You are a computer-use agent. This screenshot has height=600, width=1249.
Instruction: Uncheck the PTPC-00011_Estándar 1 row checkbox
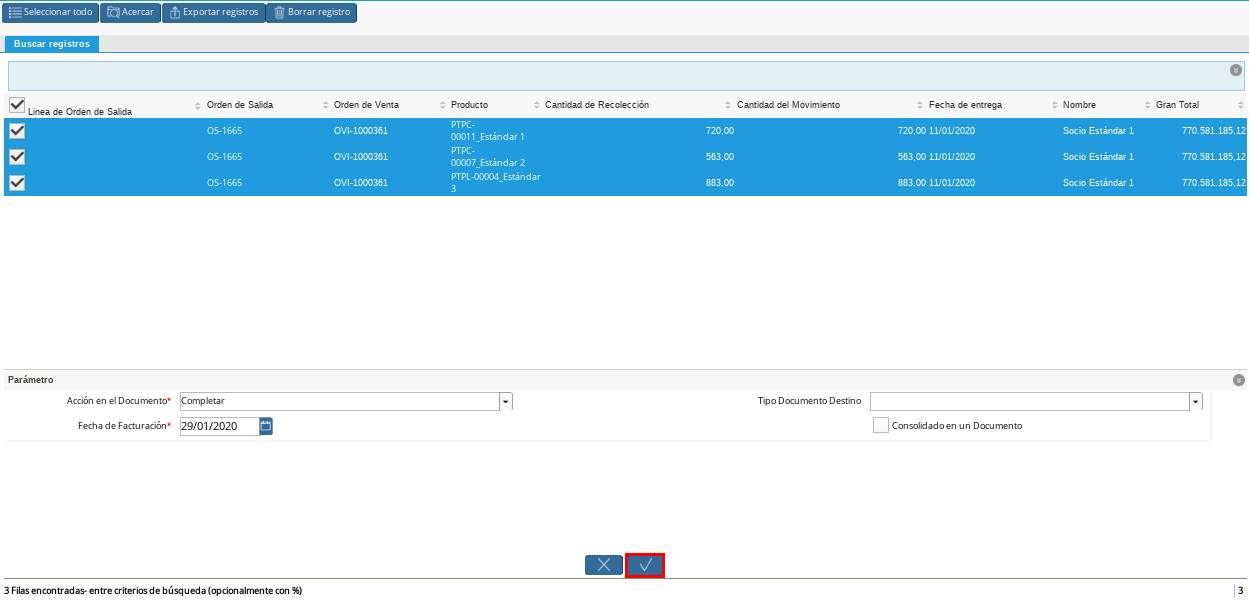click(x=17, y=131)
